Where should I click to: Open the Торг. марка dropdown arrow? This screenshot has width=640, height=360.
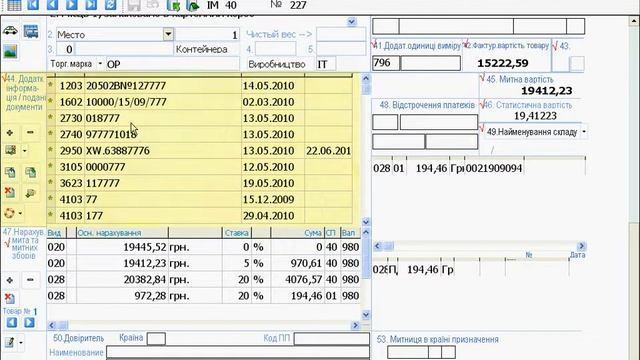coord(100,64)
